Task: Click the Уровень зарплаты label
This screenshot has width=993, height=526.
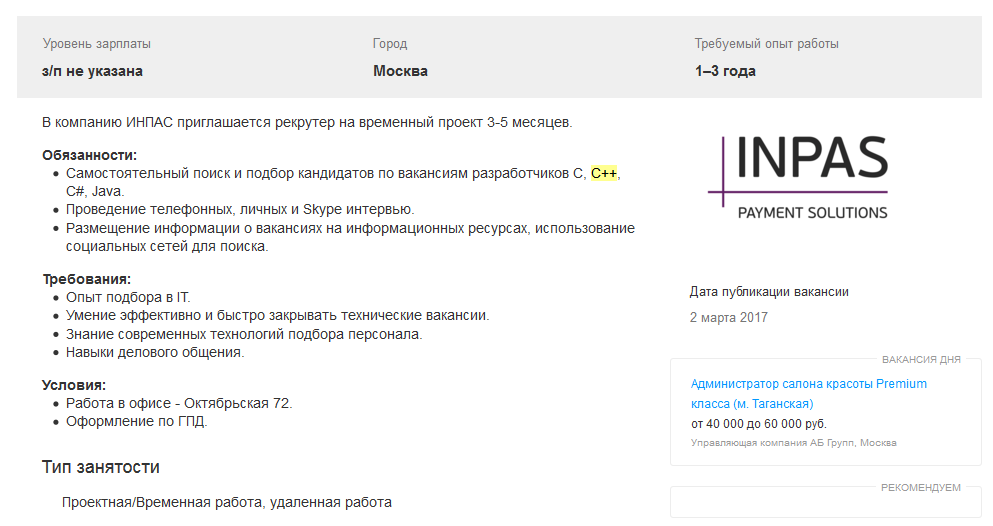Action: click(96, 44)
